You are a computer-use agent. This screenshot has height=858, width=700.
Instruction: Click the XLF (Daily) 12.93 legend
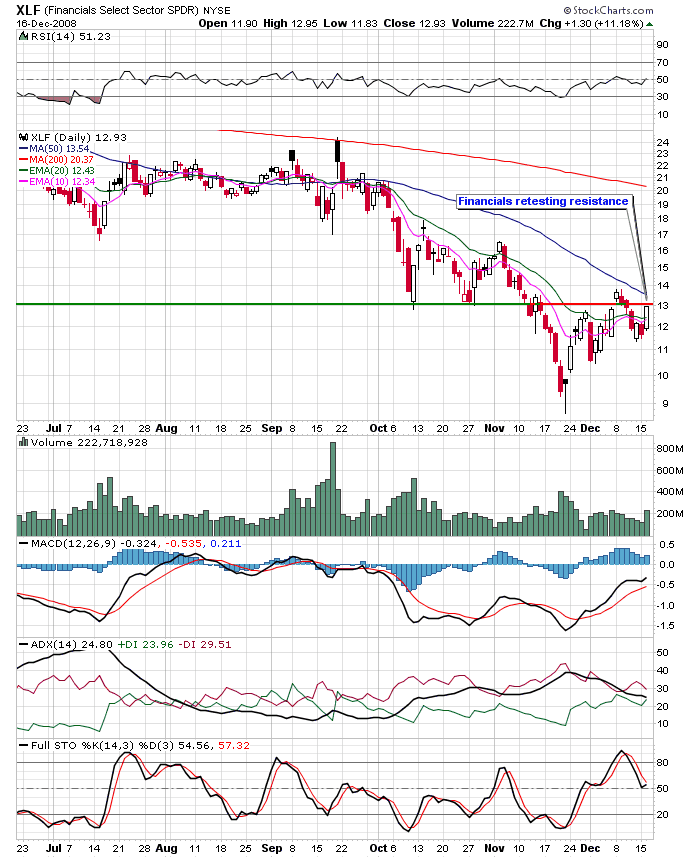coord(79,137)
